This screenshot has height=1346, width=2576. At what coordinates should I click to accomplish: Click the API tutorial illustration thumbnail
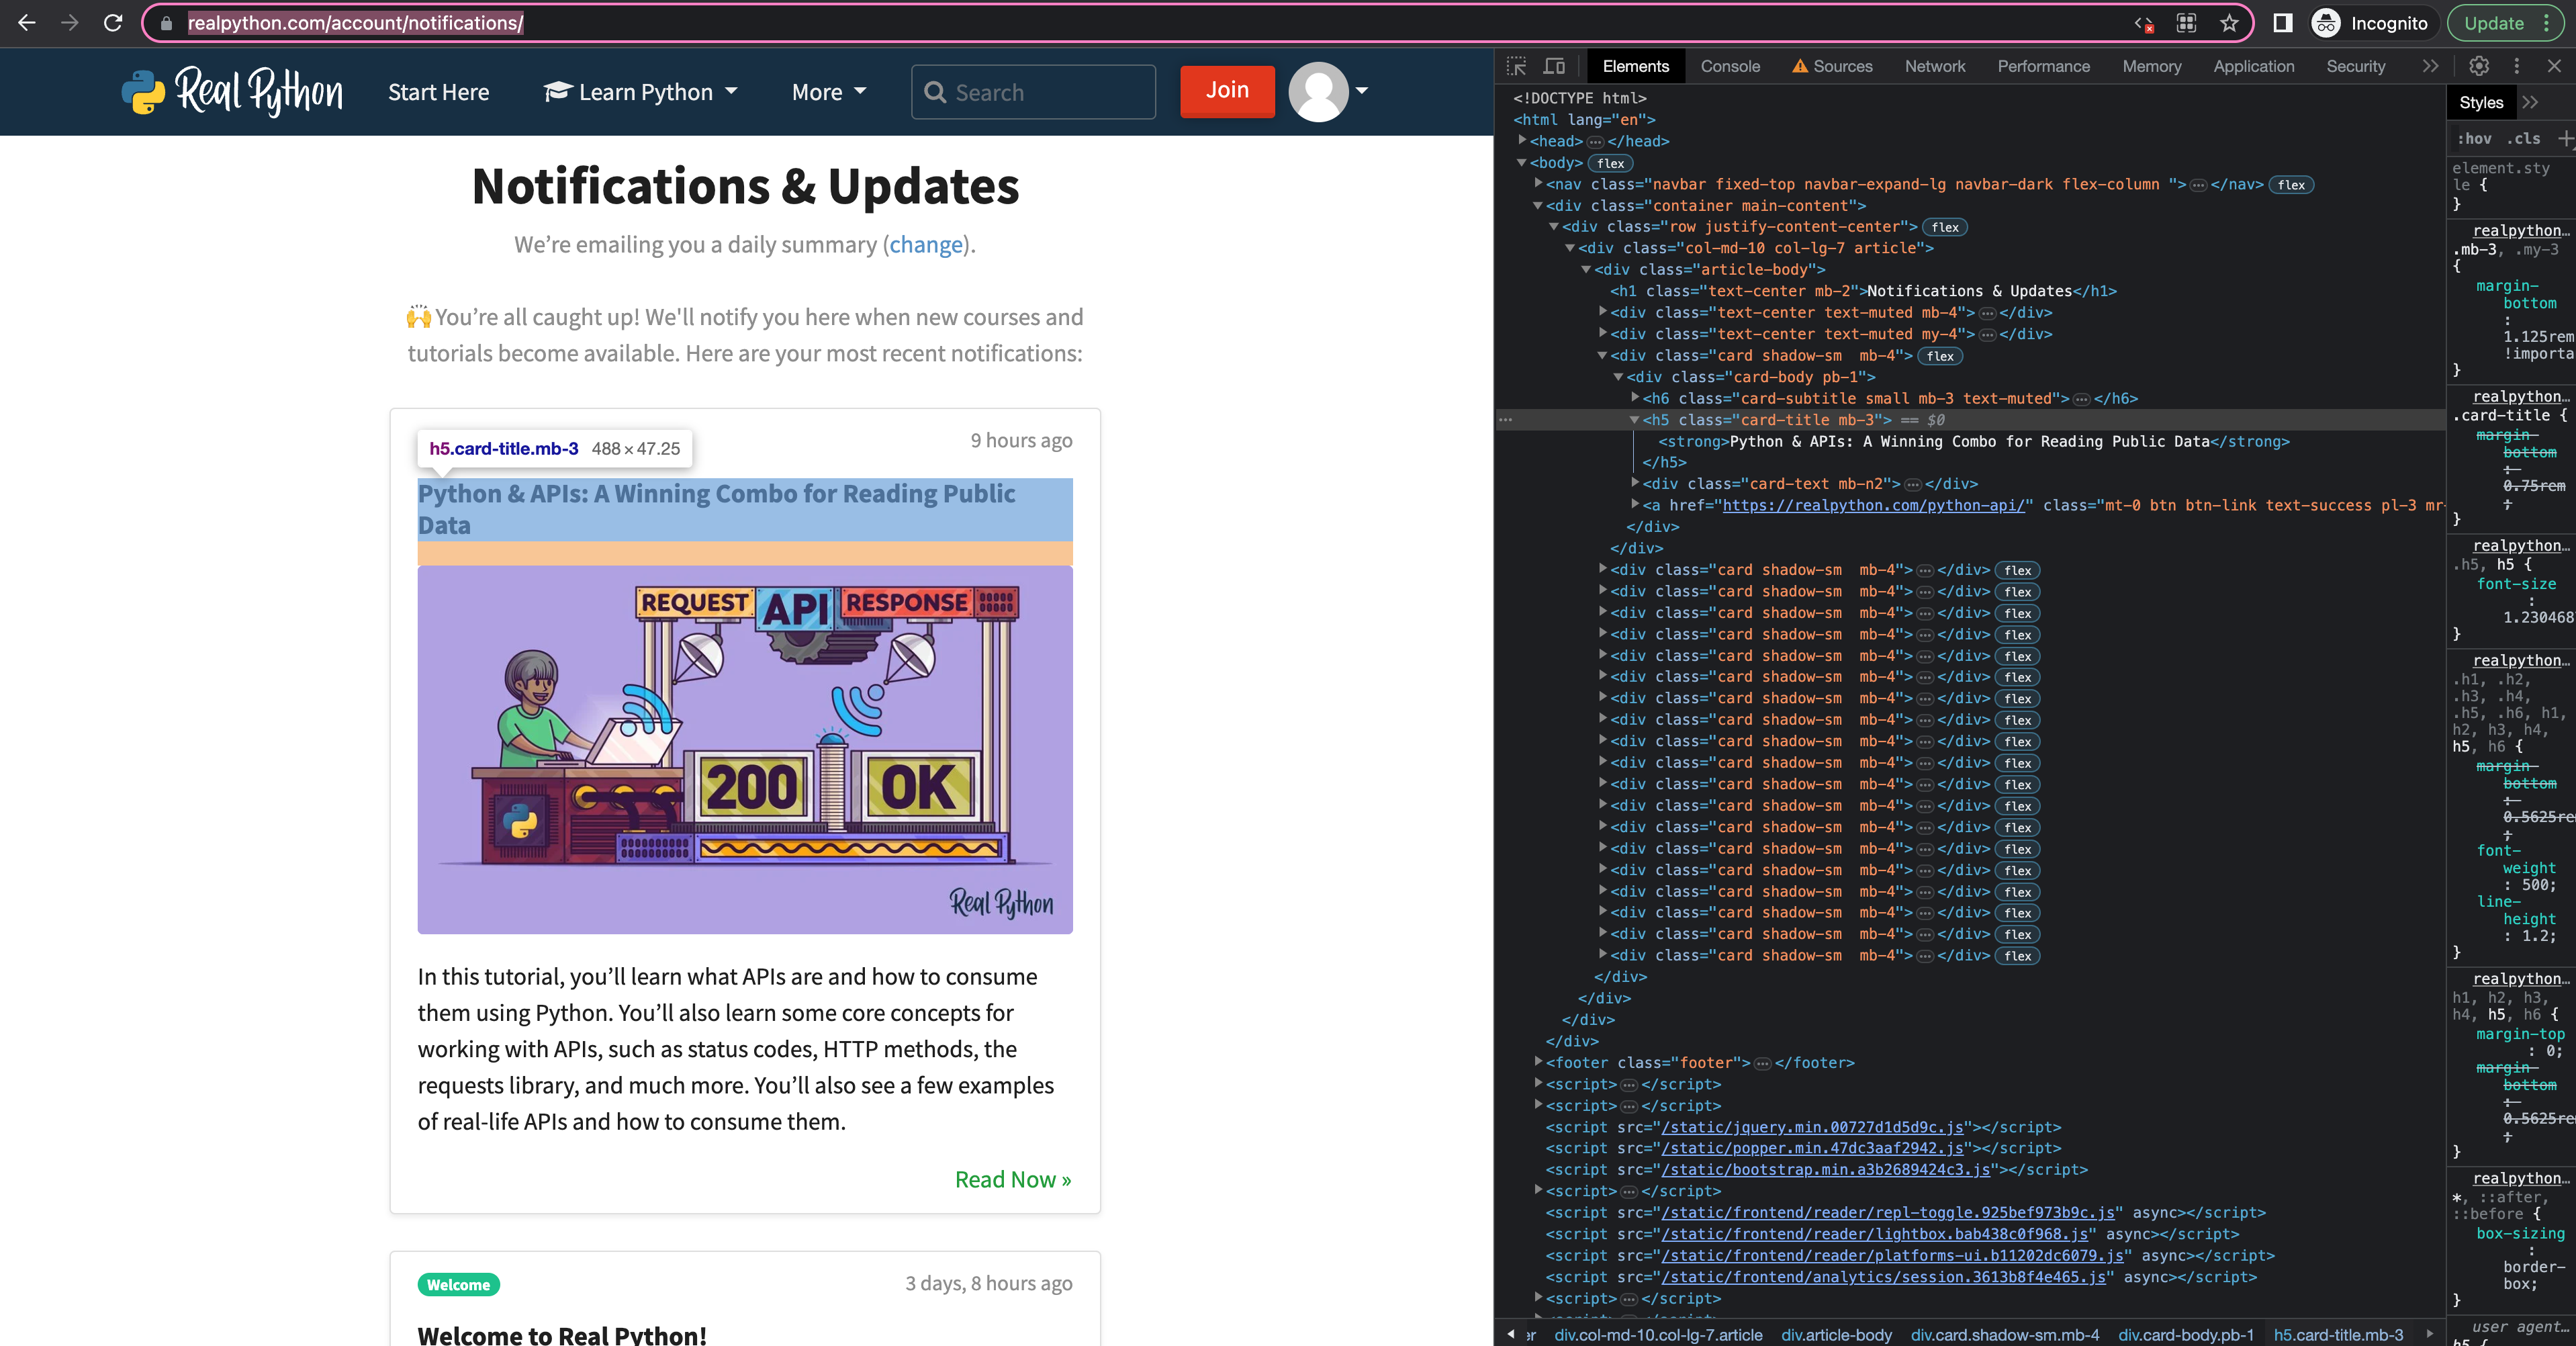click(x=745, y=750)
